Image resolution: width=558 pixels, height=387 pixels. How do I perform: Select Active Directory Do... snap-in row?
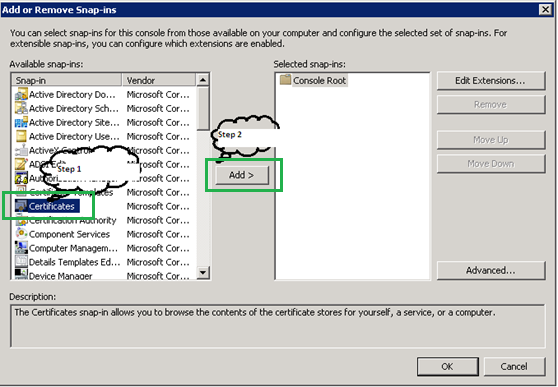pos(105,94)
